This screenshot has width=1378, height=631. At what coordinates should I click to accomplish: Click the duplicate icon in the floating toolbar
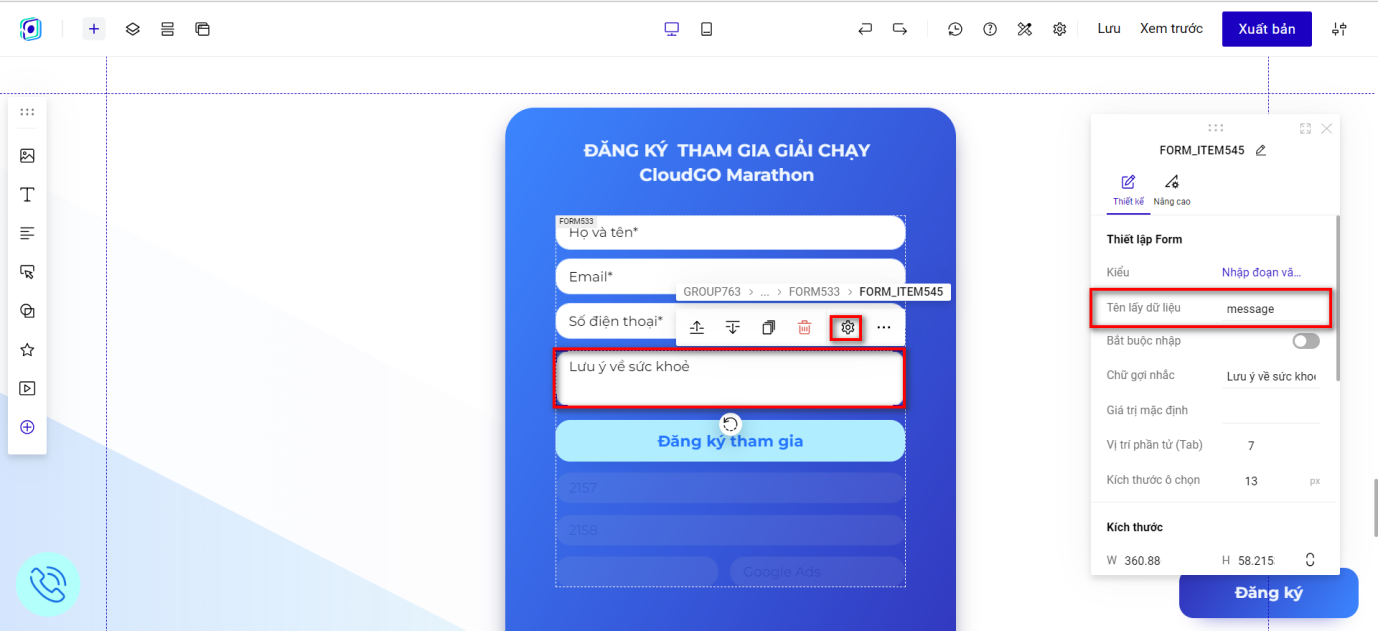767,327
